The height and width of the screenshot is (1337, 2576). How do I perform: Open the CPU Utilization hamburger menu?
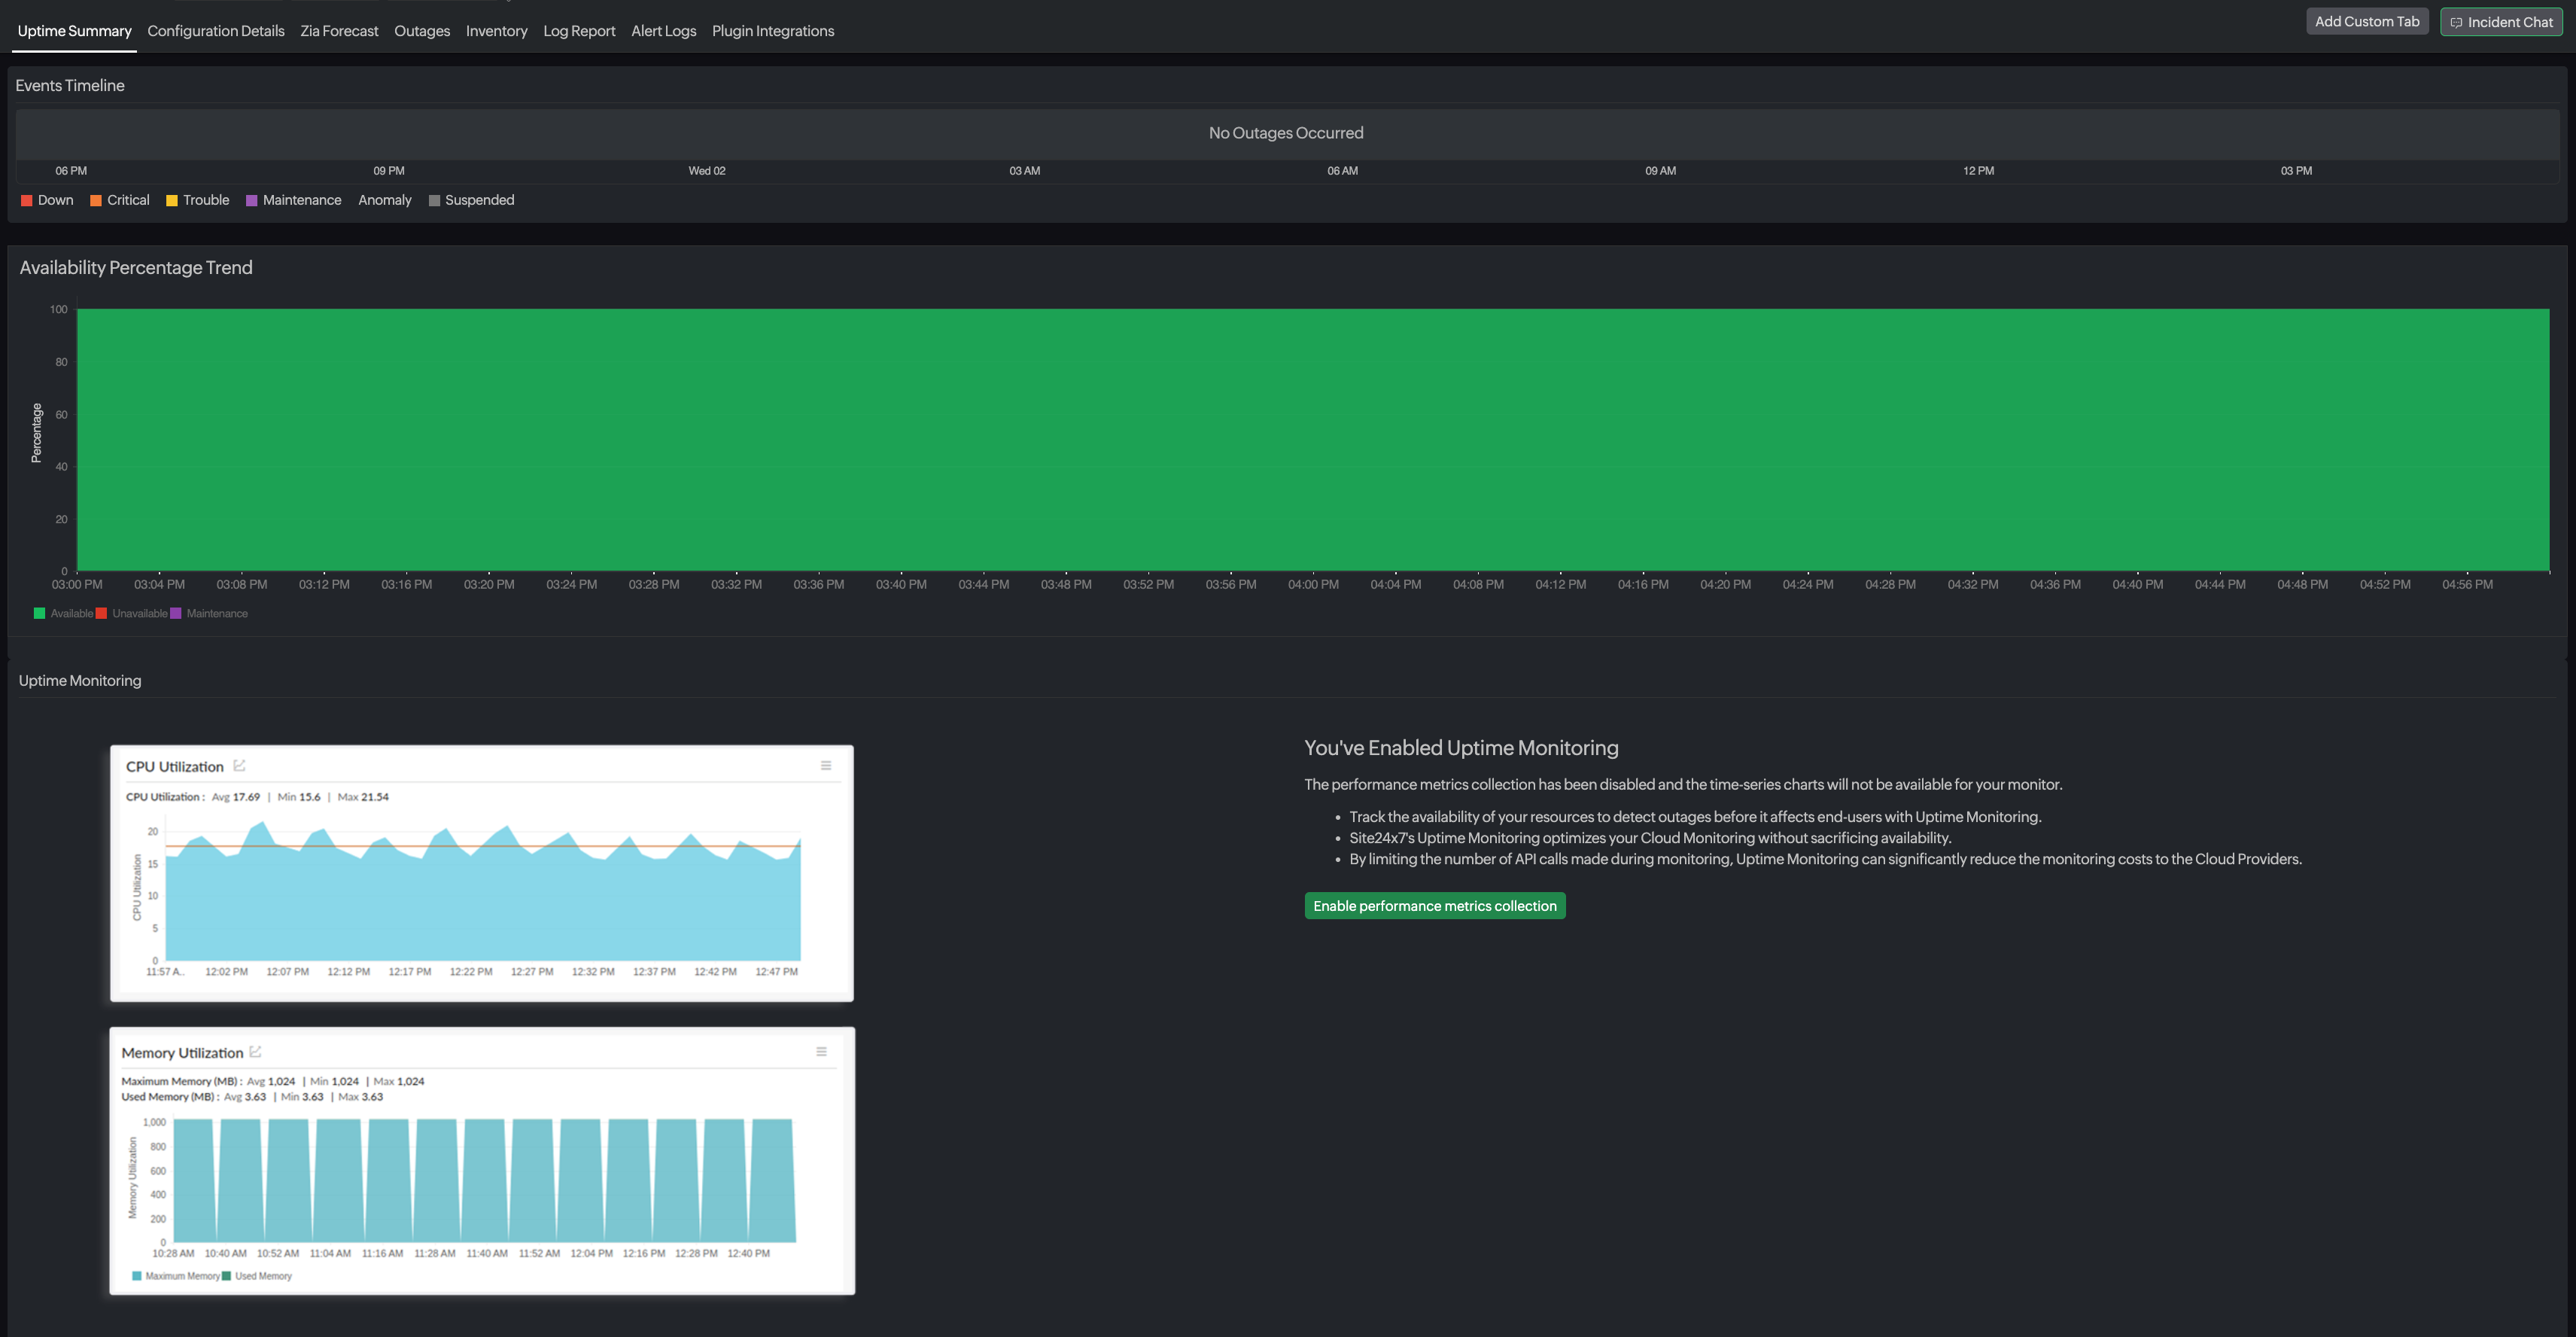click(x=826, y=766)
